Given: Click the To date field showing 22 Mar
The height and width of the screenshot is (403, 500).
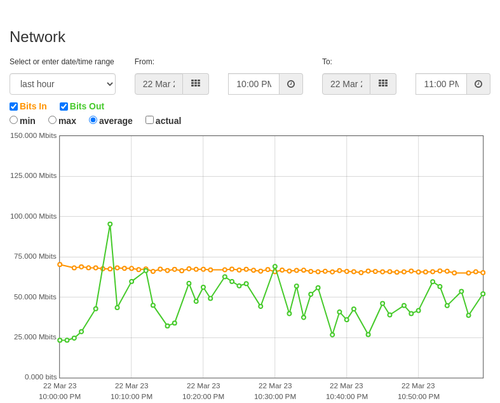Looking at the screenshot, I should click(346, 84).
